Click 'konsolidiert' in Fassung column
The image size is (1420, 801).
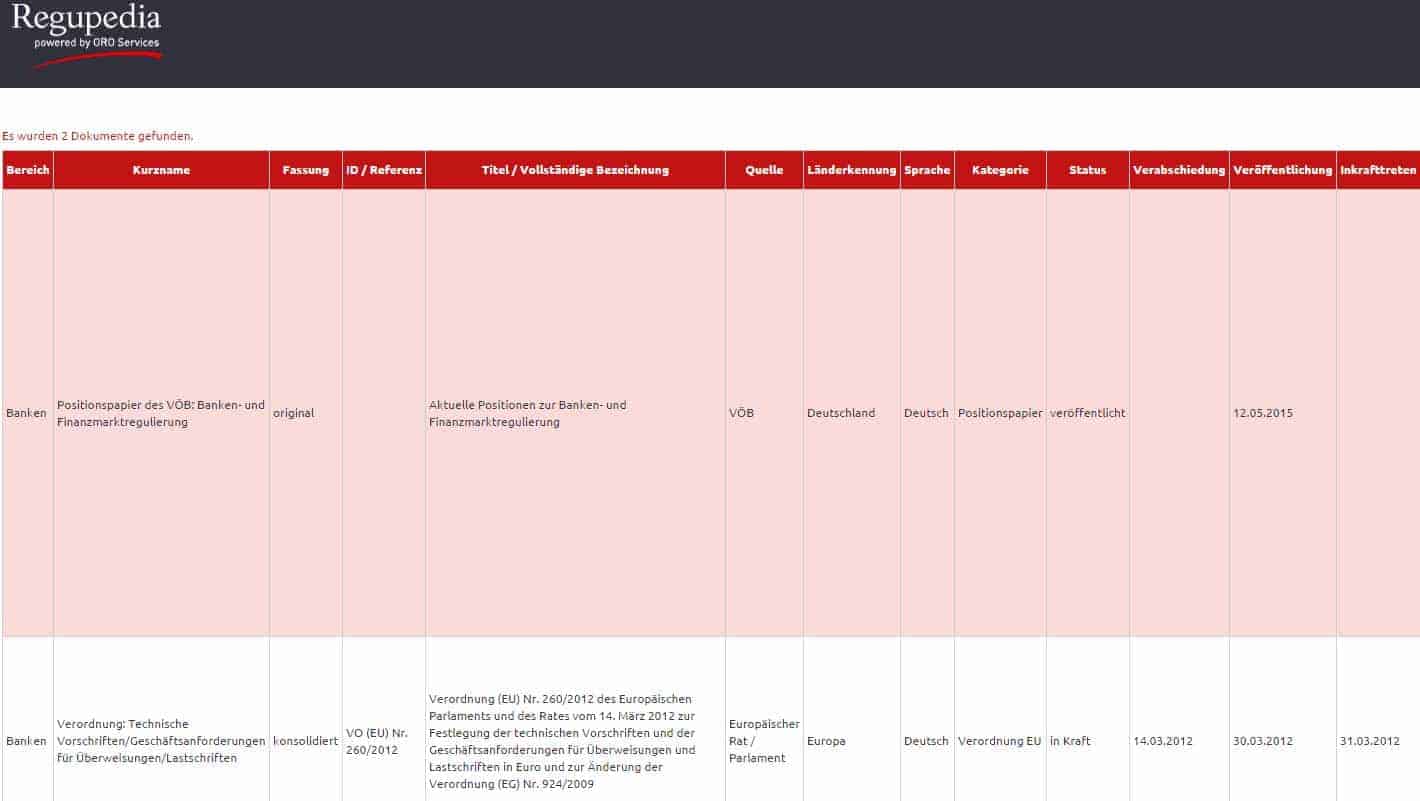coord(305,741)
